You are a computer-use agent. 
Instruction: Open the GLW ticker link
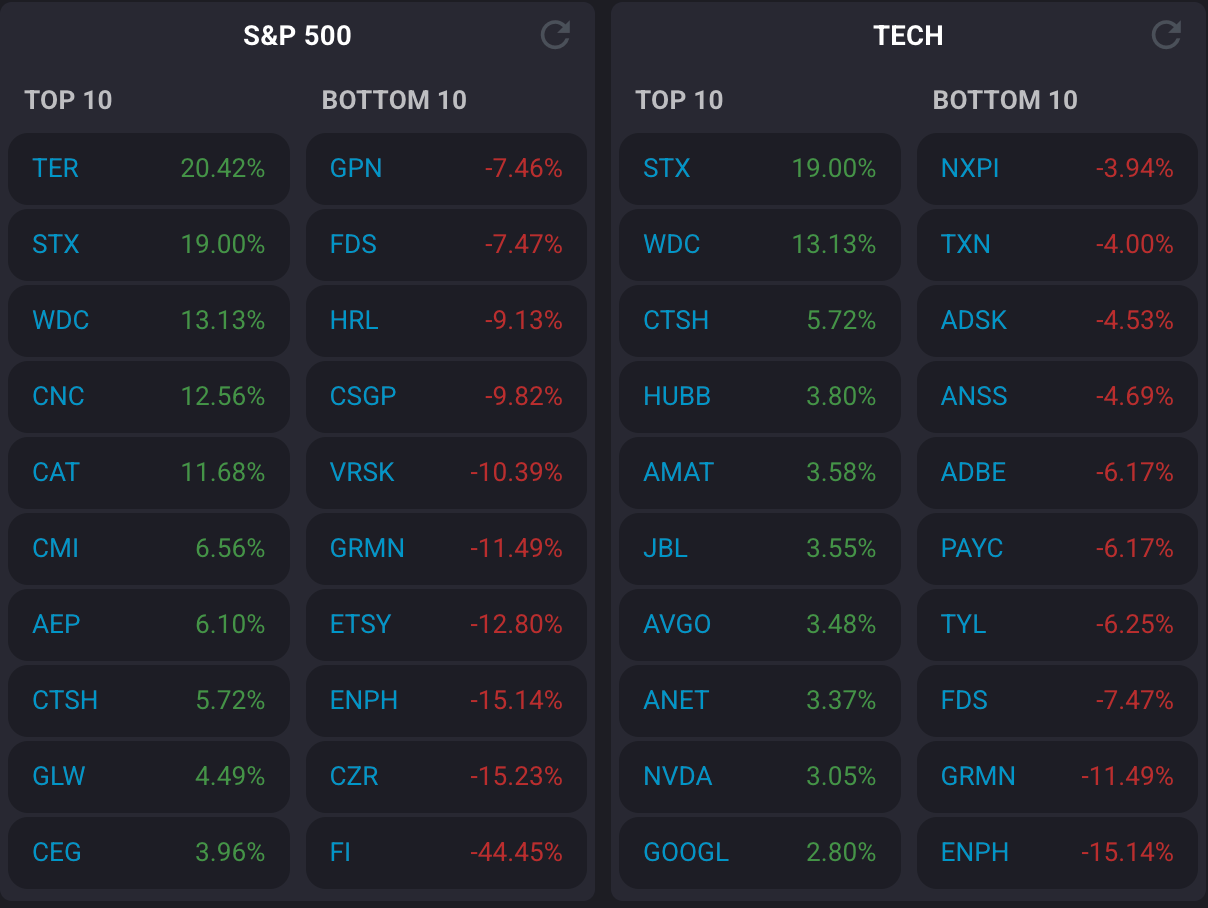59,776
